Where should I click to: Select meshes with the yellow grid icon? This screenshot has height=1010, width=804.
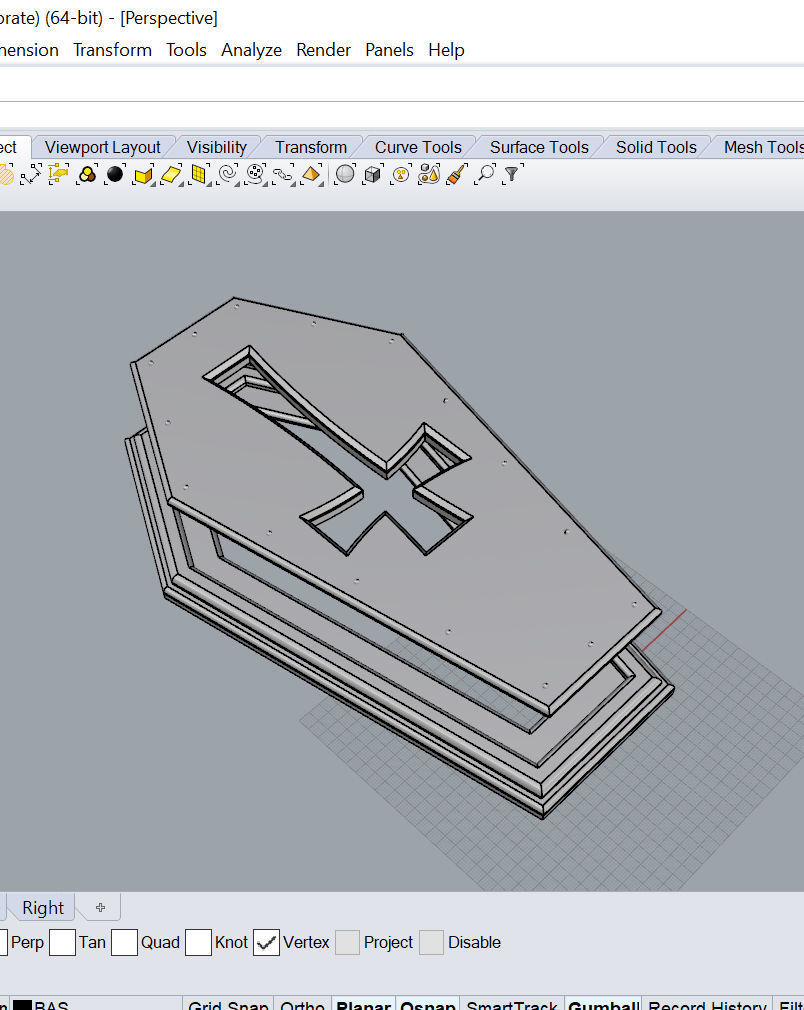pyautogui.click(x=199, y=175)
